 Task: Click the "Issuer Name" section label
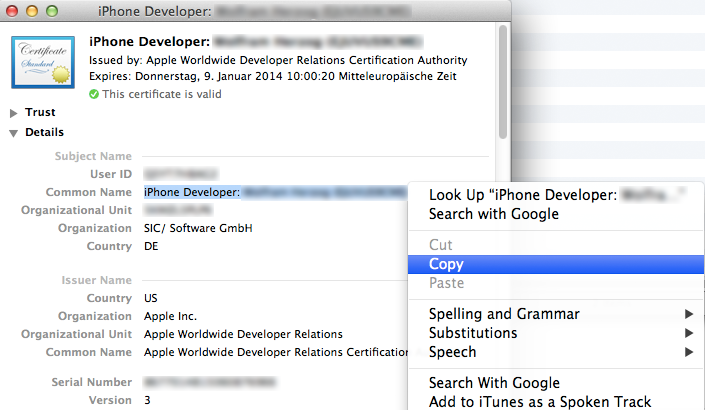coord(97,280)
